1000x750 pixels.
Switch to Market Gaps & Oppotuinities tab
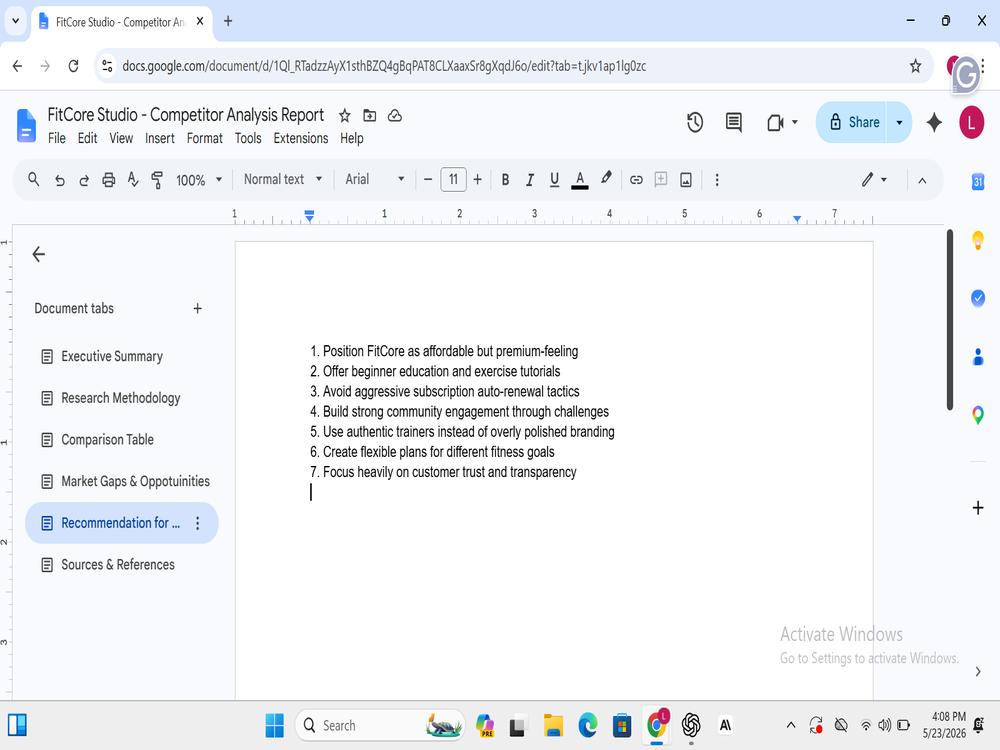pos(135,482)
